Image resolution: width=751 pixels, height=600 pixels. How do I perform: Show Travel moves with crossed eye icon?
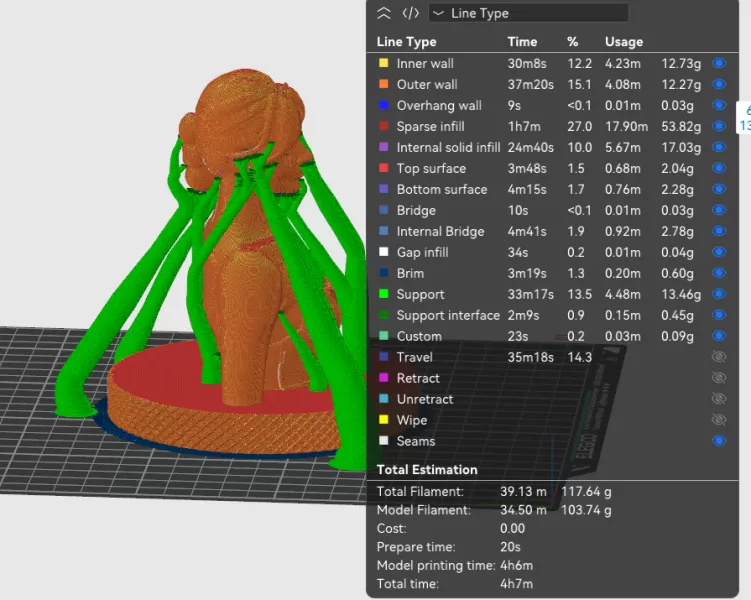pos(719,357)
